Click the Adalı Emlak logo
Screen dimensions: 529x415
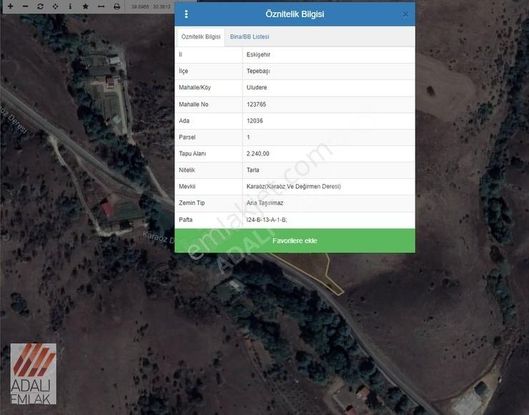[33, 374]
